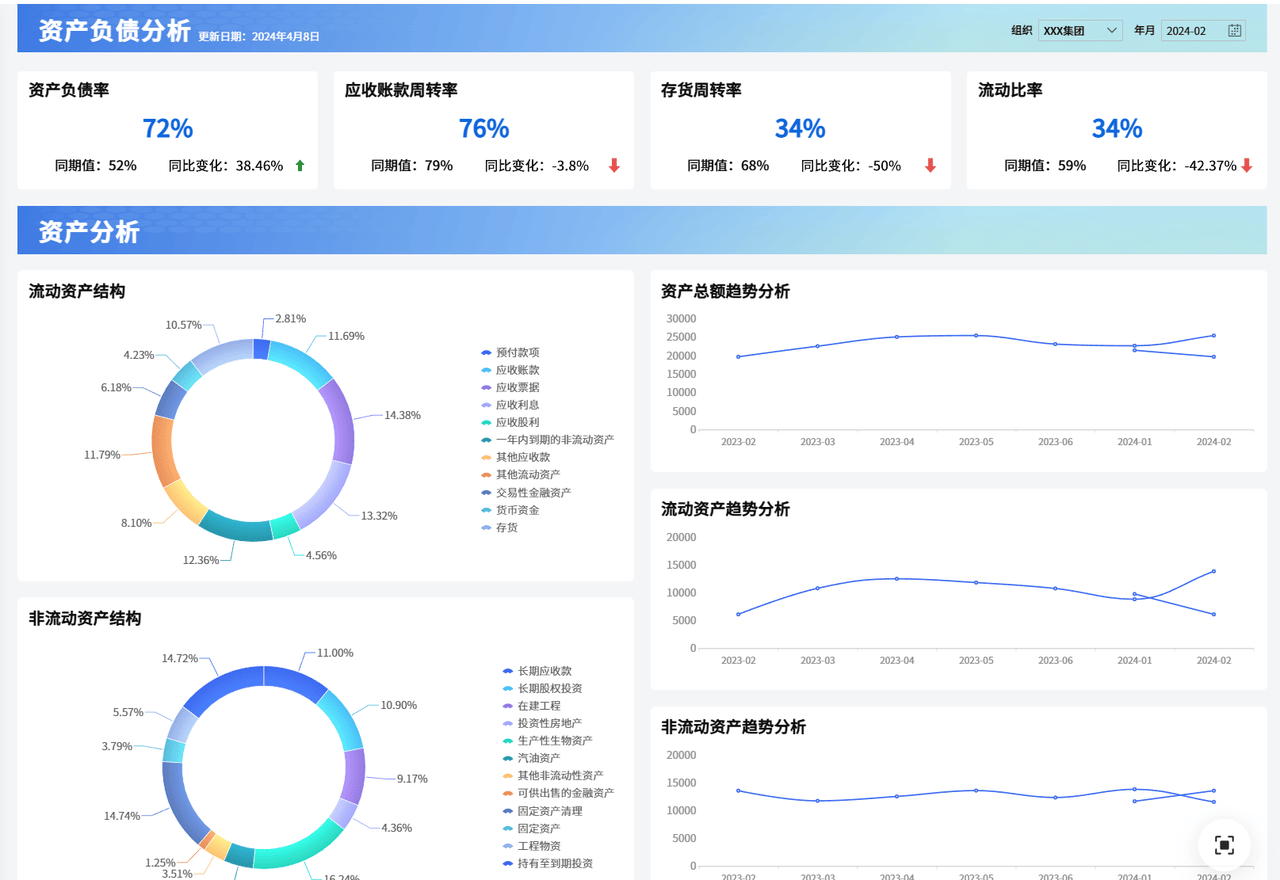This screenshot has width=1280, height=880.
Task: Toggle 其他非流动性资产 legend item
Action: pos(553,776)
